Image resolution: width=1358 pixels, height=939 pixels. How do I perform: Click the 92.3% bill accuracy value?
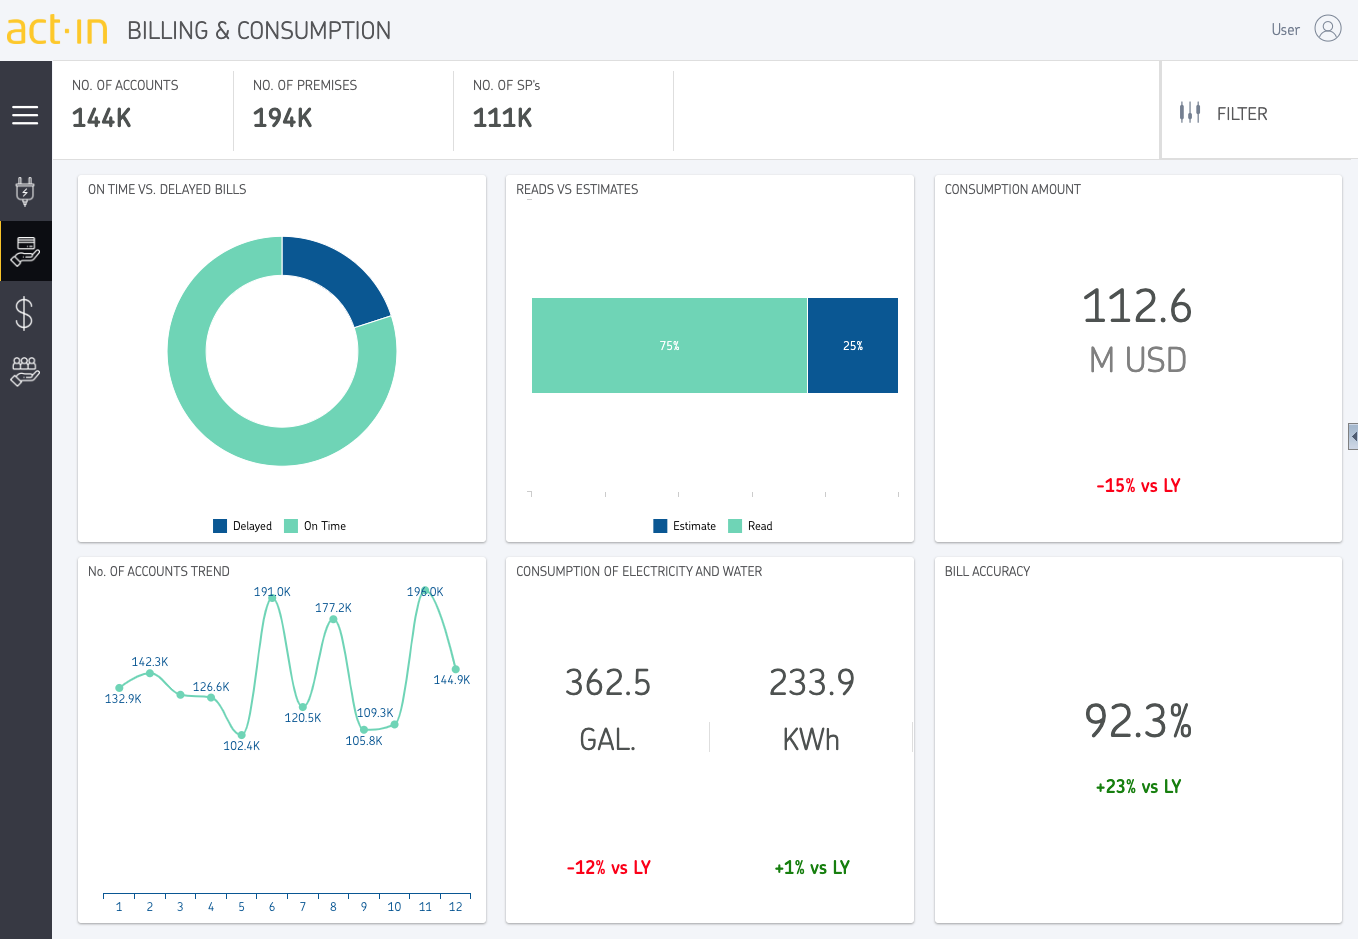1138,720
